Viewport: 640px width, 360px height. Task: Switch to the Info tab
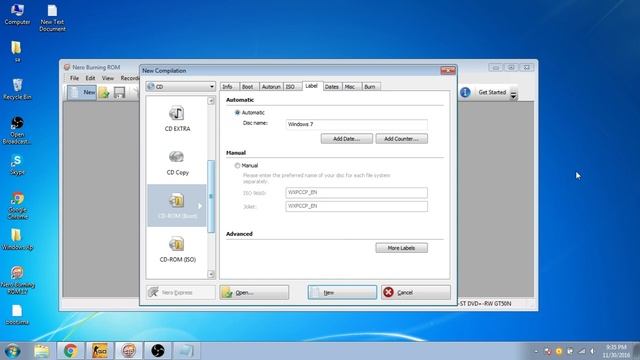[x=228, y=87]
